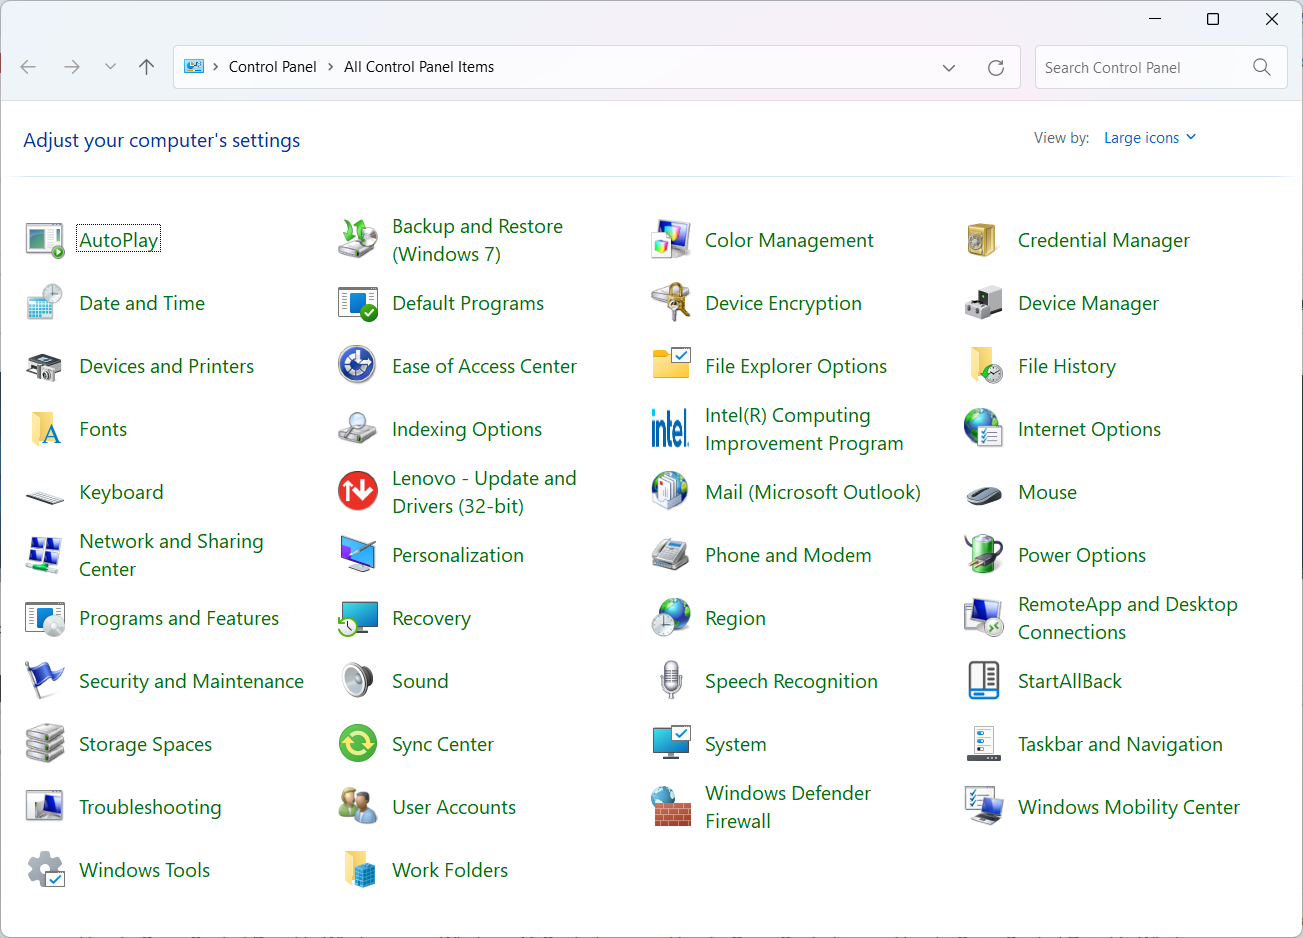Click the Intel Computing Improvement Program logo
1303x938 pixels.
pos(670,429)
